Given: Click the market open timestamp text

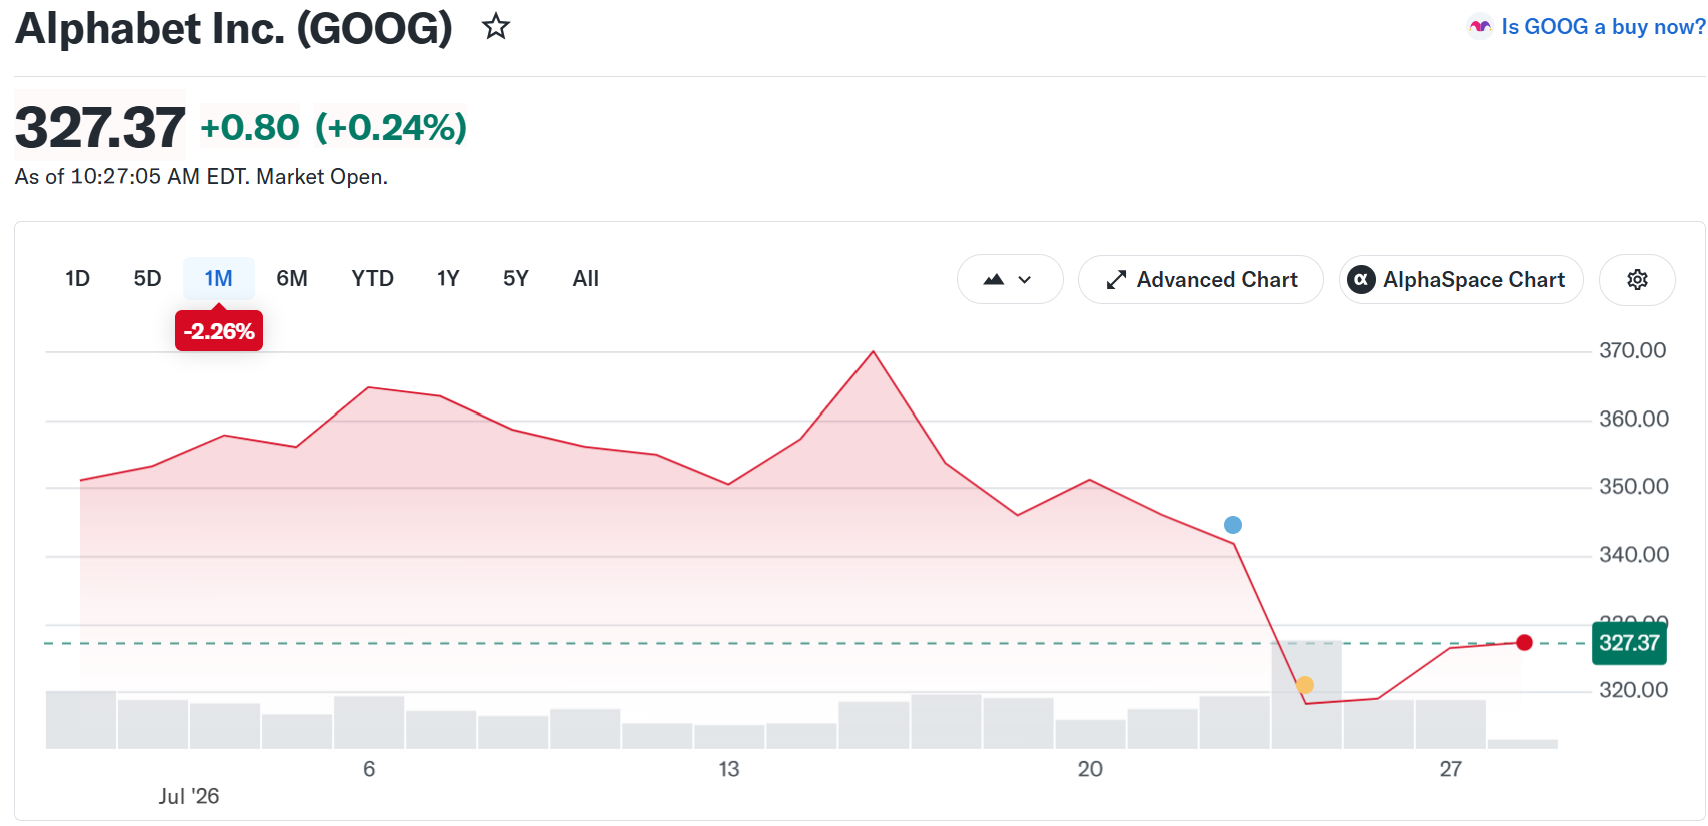Looking at the screenshot, I should coord(201,177).
